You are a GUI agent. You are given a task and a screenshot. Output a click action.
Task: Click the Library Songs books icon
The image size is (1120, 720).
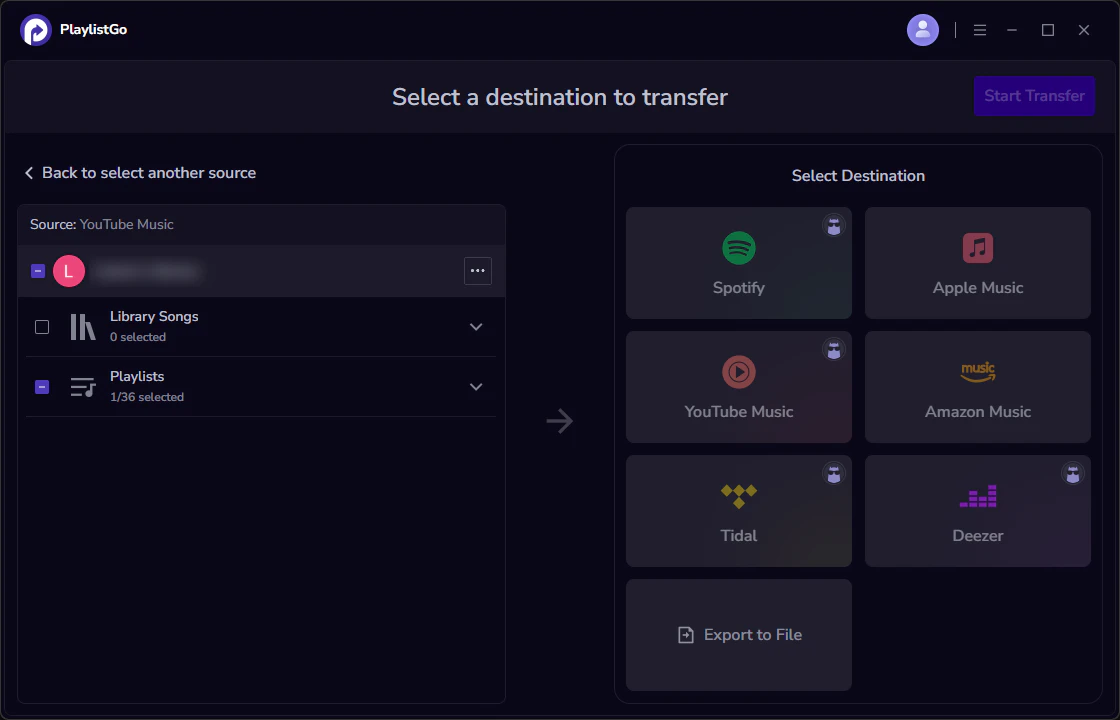point(83,326)
